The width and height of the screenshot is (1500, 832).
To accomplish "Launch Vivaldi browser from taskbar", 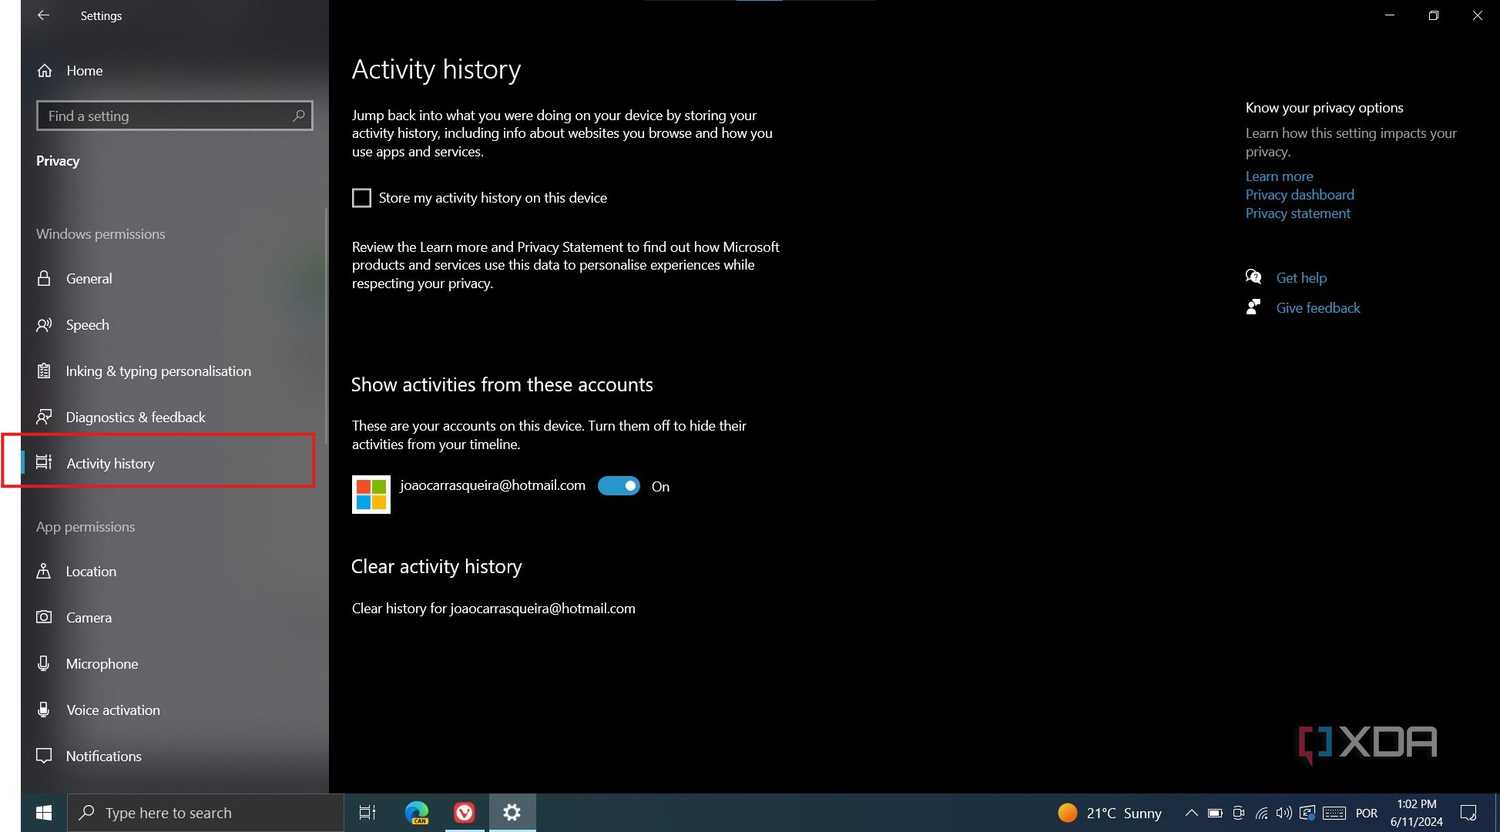I will [464, 813].
